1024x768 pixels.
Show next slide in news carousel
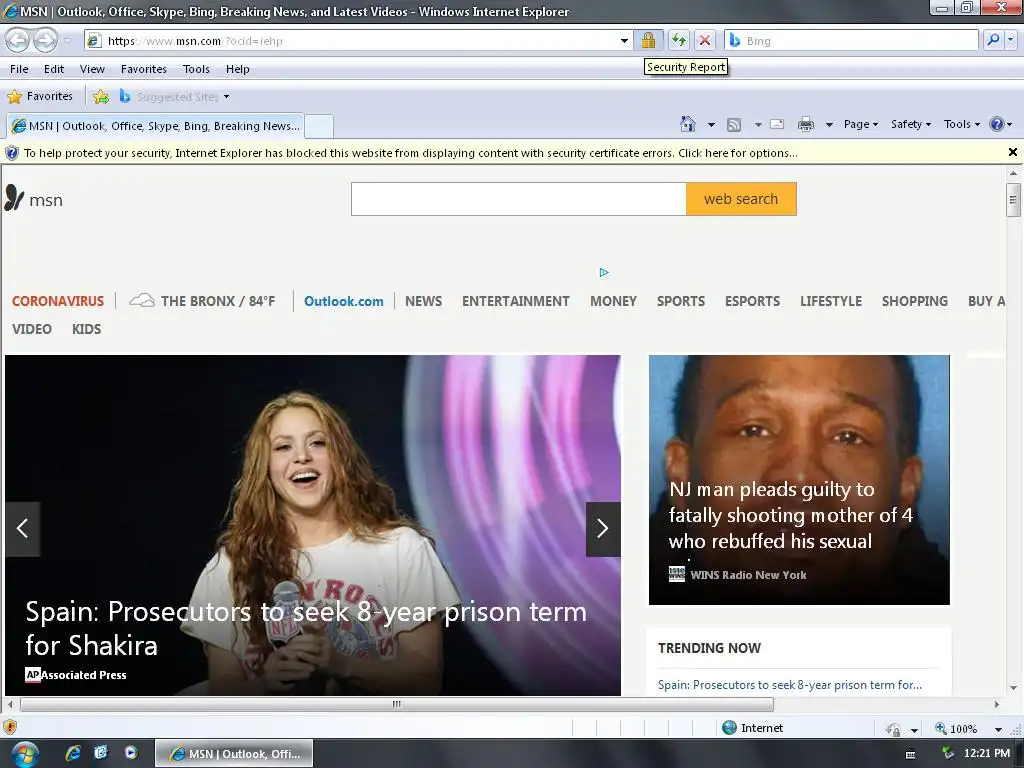pos(603,529)
